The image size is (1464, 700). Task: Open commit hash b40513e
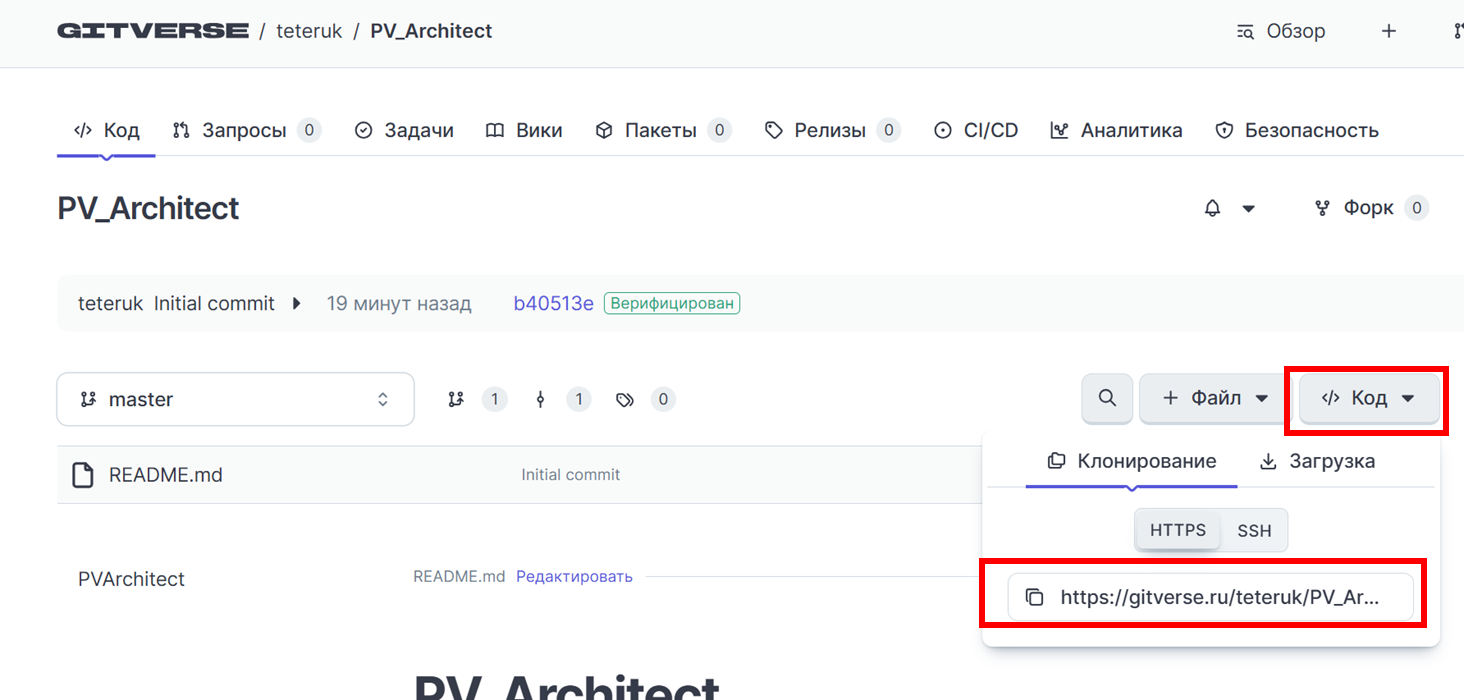pyautogui.click(x=553, y=303)
